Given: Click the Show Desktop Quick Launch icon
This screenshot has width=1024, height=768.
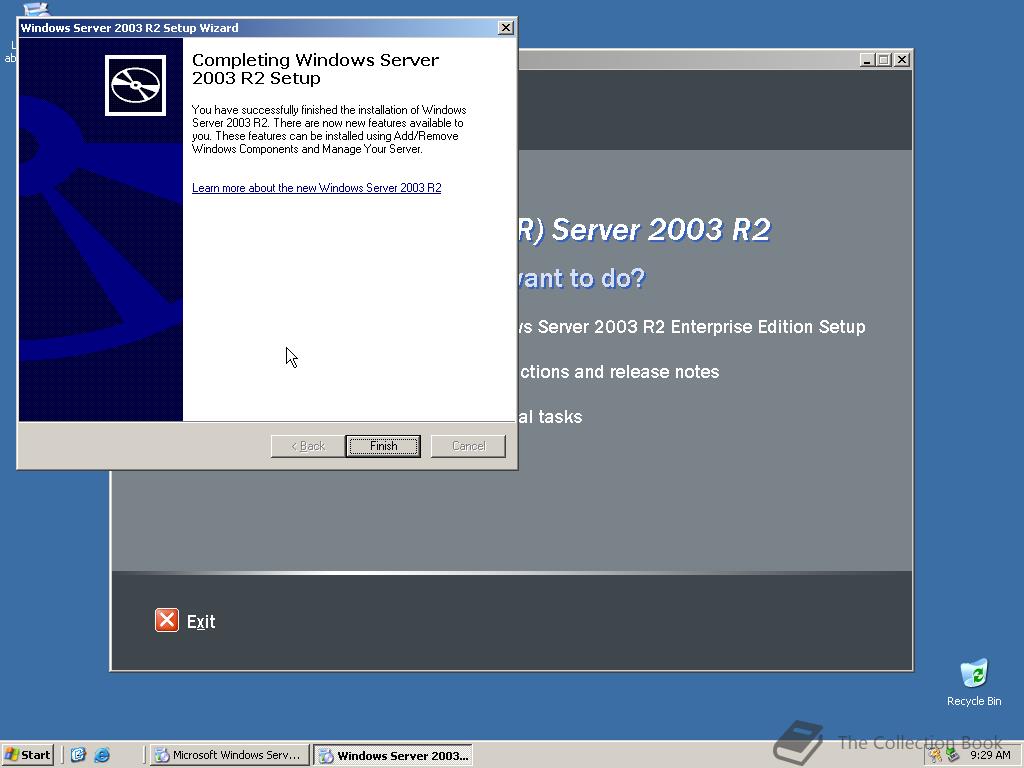Looking at the screenshot, I should (78, 755).
